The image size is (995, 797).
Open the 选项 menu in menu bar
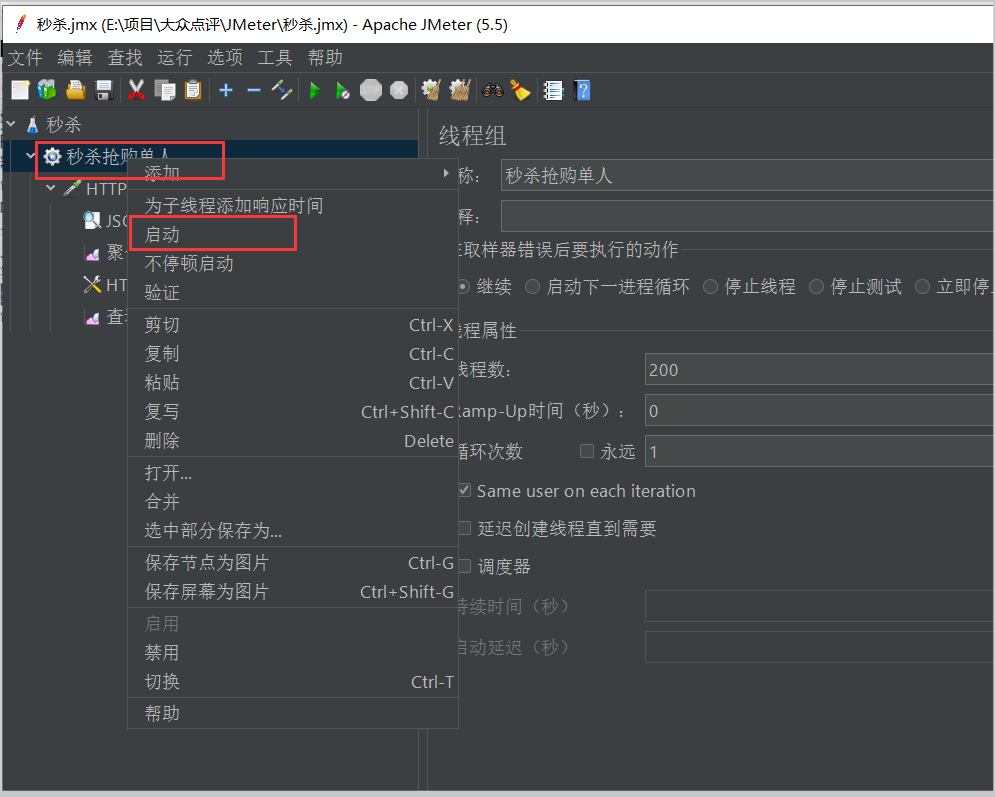point(224,58)
